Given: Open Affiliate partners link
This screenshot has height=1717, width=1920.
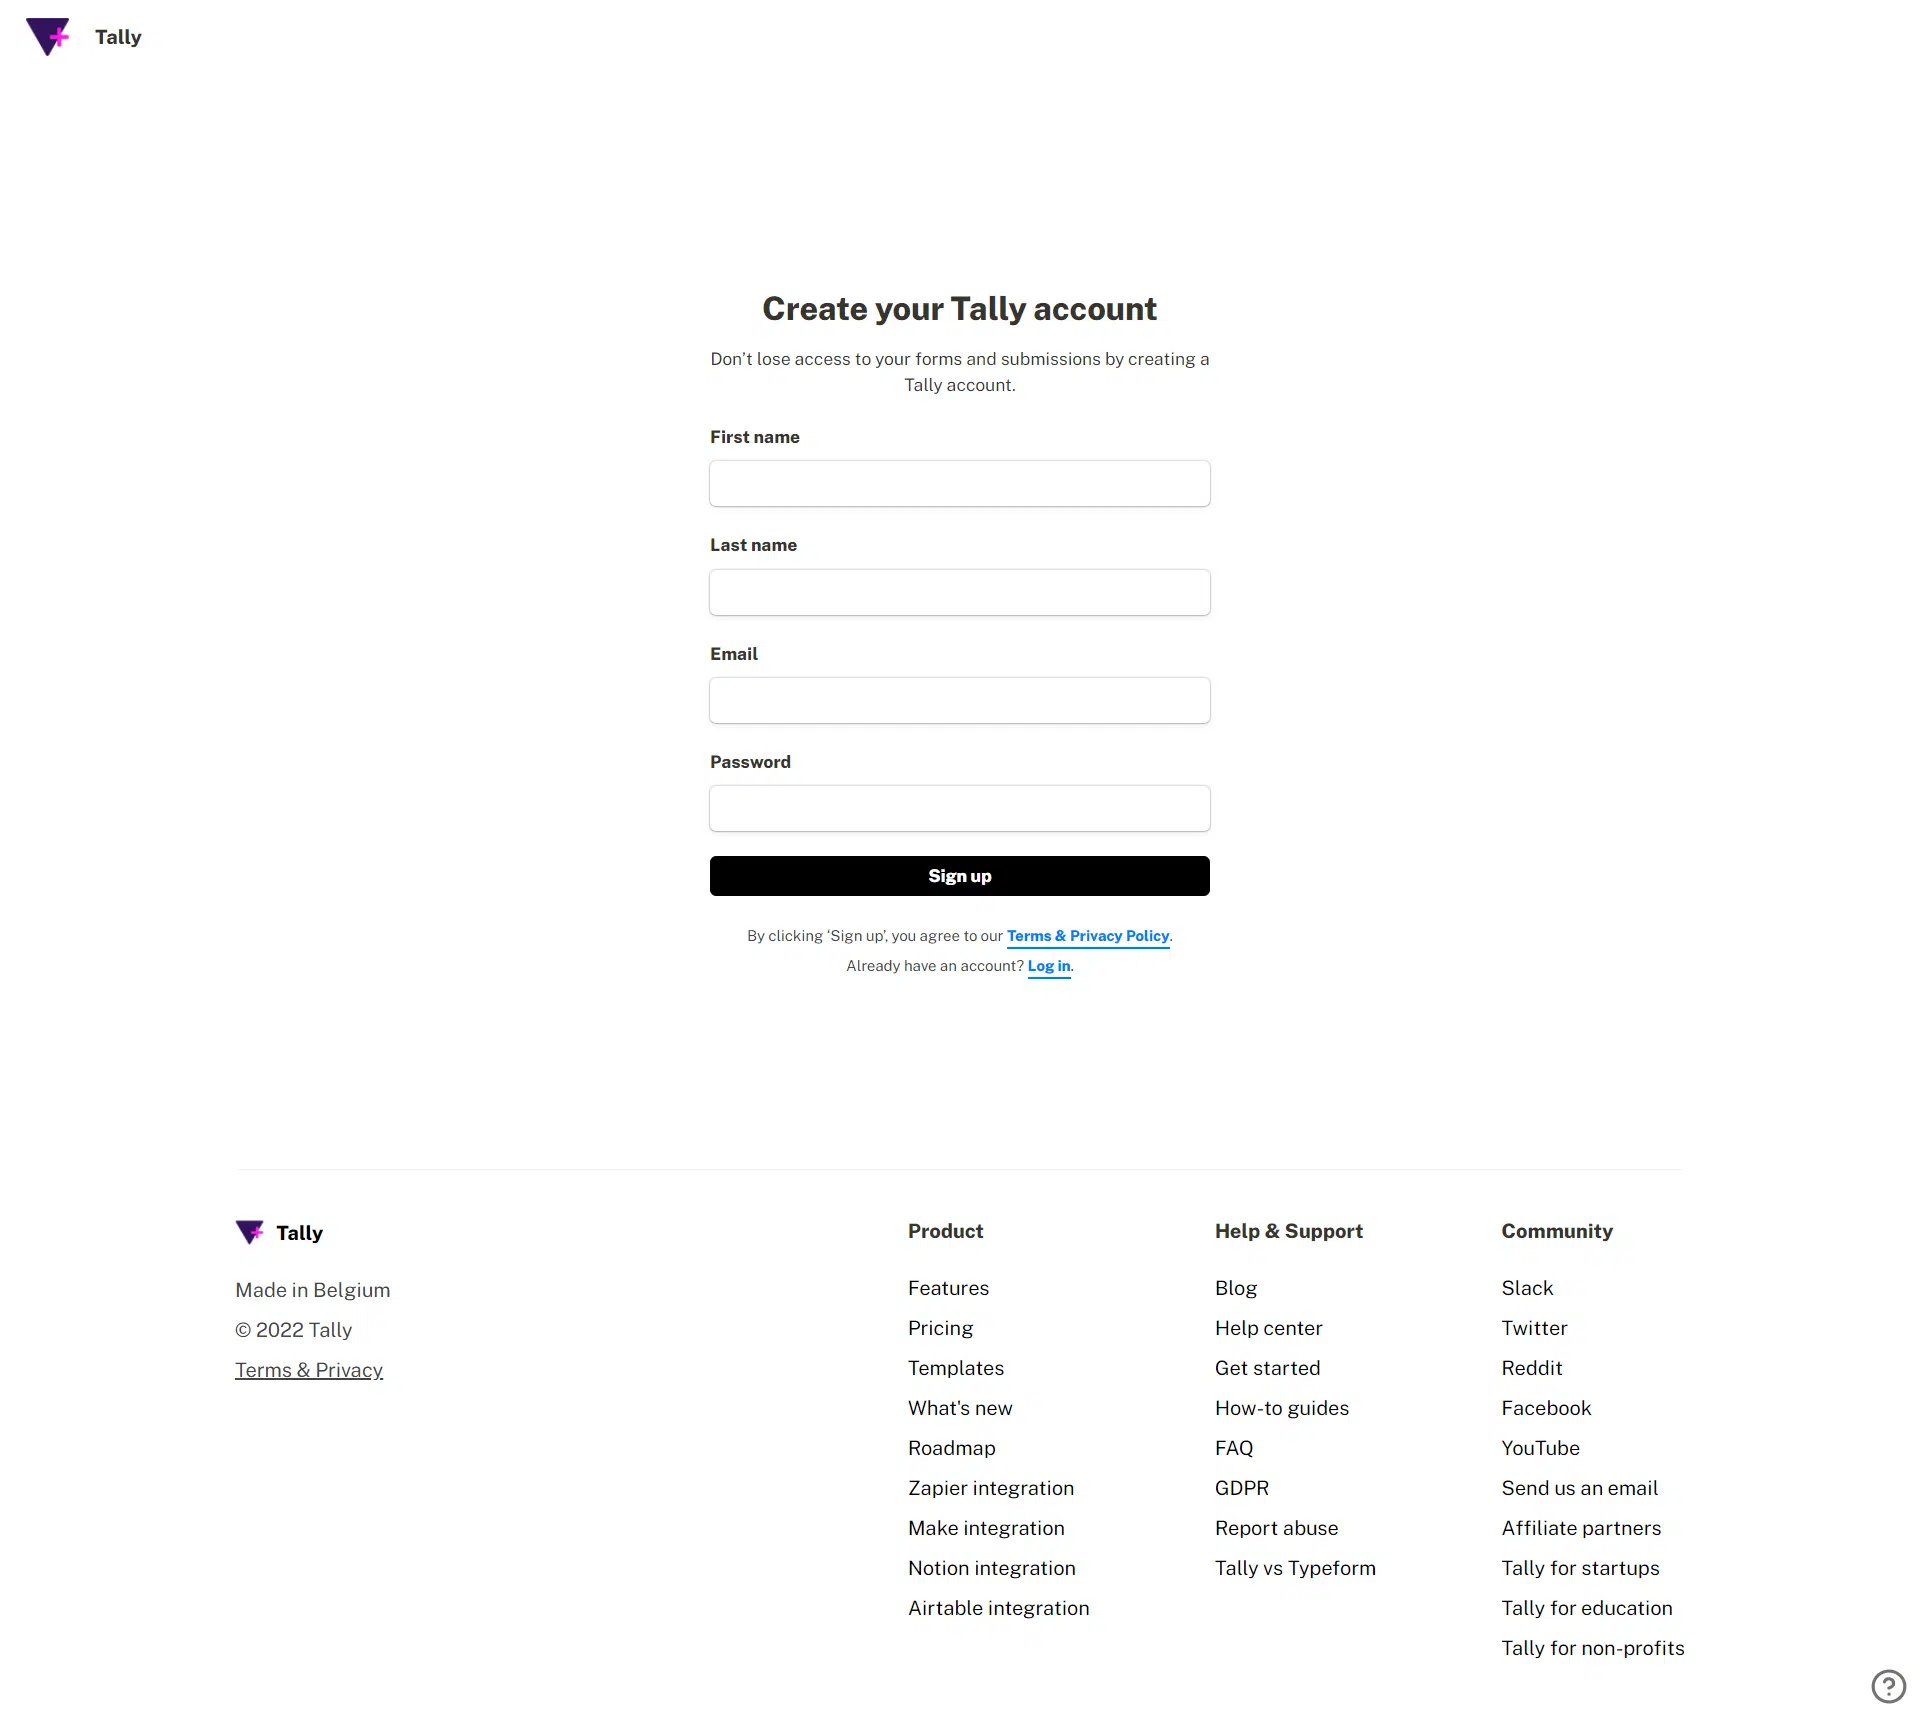Looking at the screenshot, I should (1581, 1528).
